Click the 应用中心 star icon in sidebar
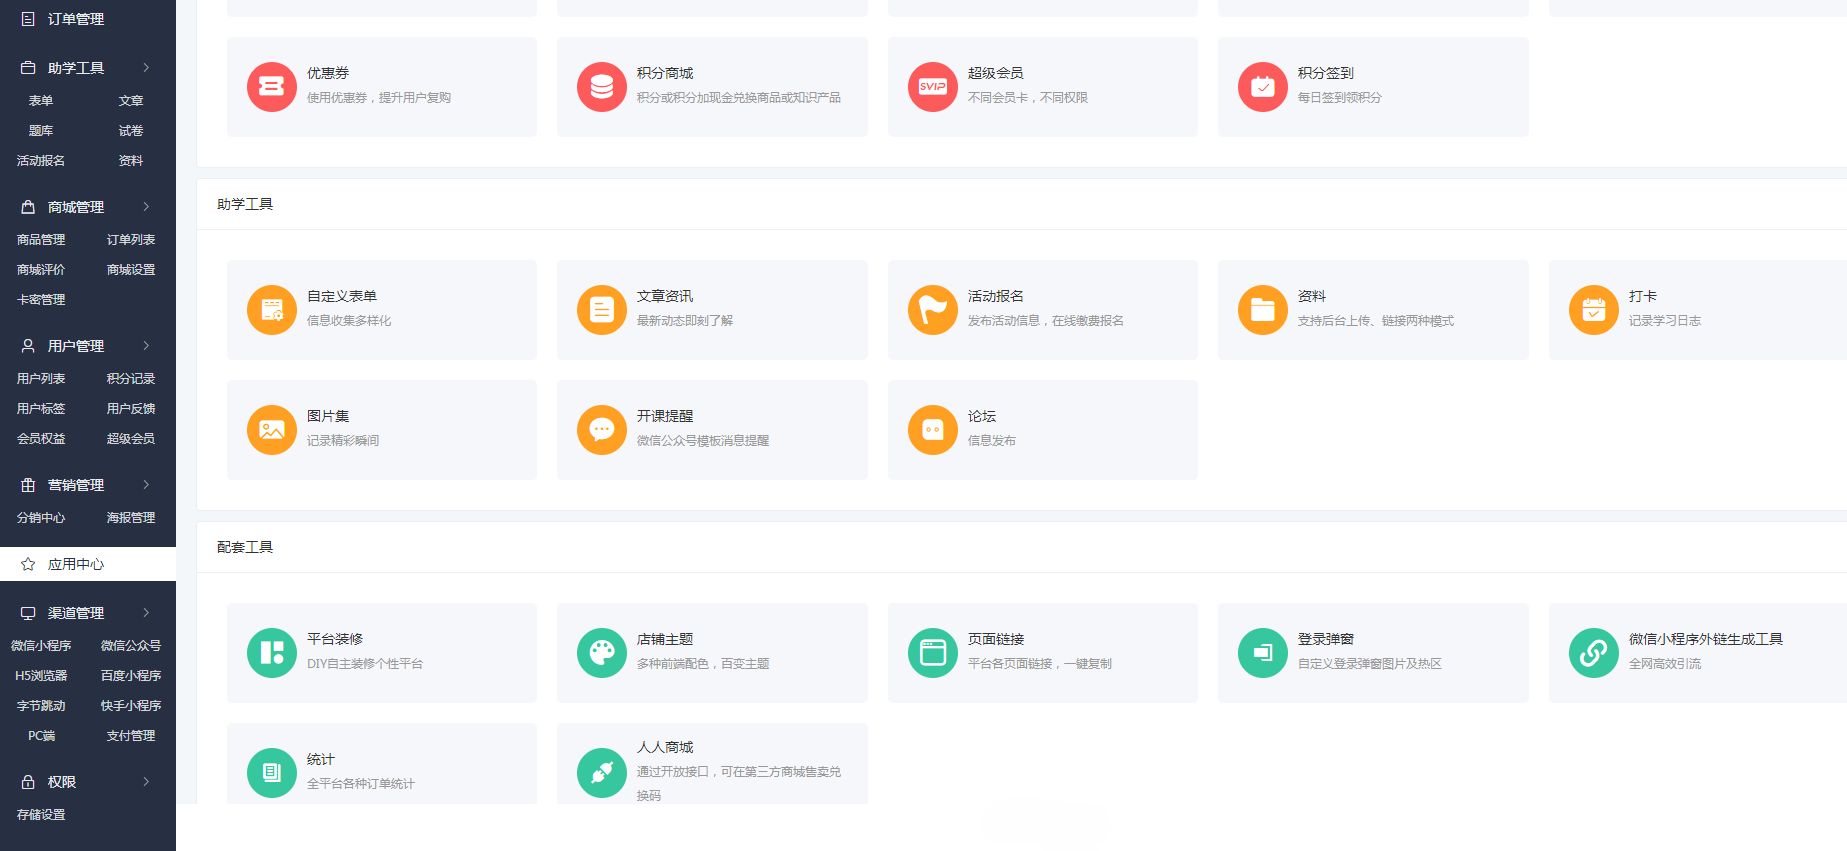The width and height of the screenshot is (1847, 851). [x=28, y=564]
